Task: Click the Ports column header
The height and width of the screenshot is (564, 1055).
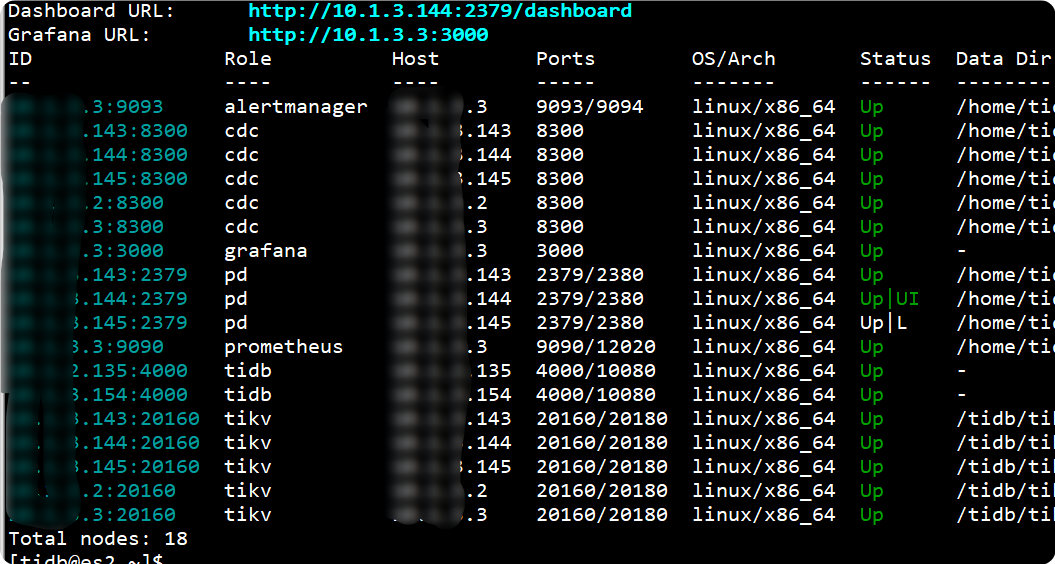Action: pyautogui.click(x=565, y=59)
